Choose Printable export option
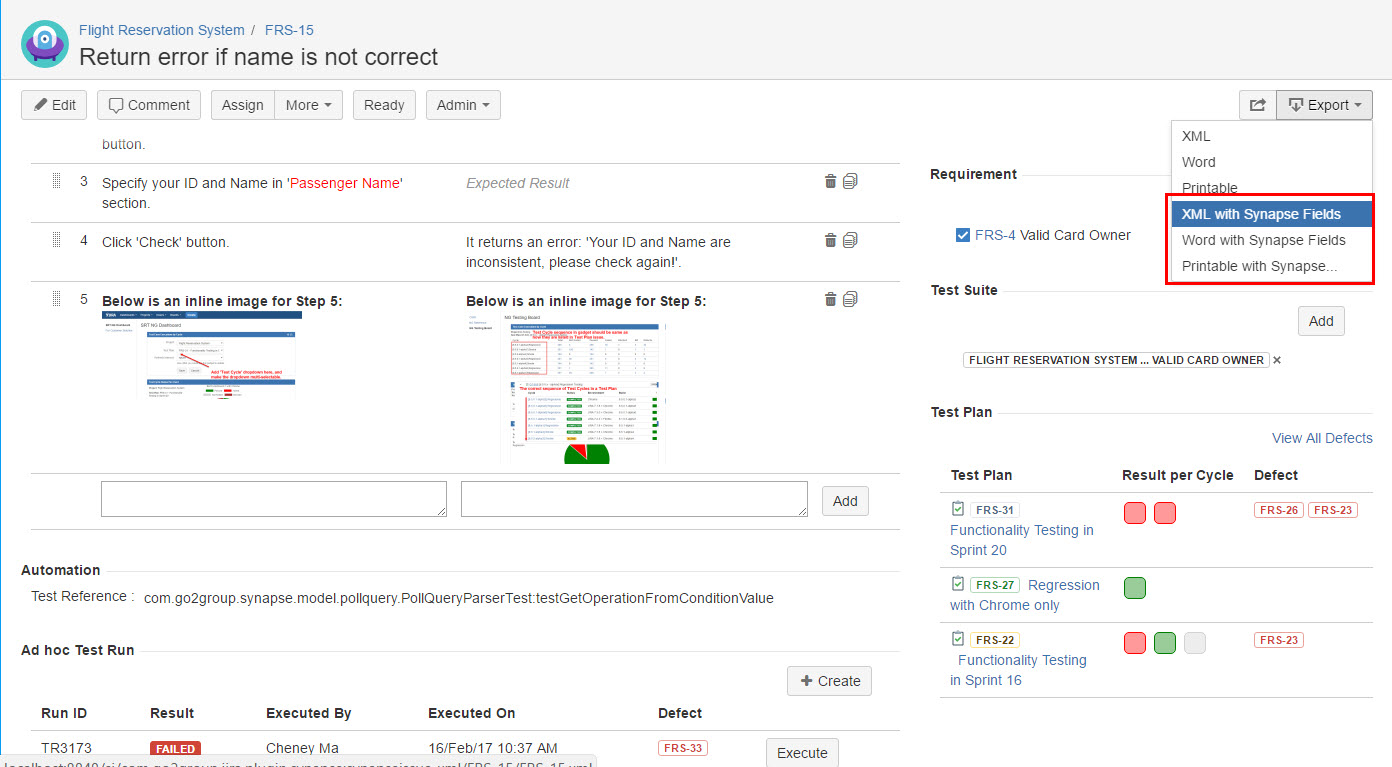The height and width of the screenshot is (767, 1392). pyautogui.click(x=1271, y=187)
